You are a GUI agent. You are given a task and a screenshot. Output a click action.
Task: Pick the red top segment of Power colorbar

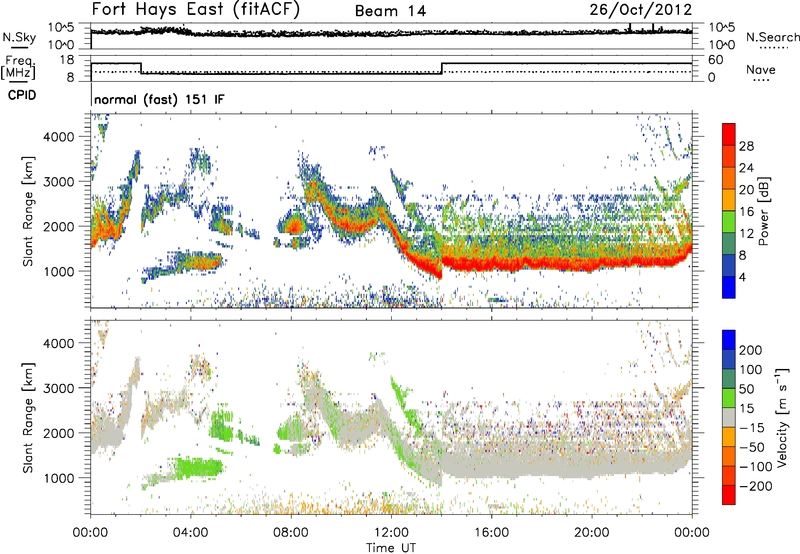[729, 134]
